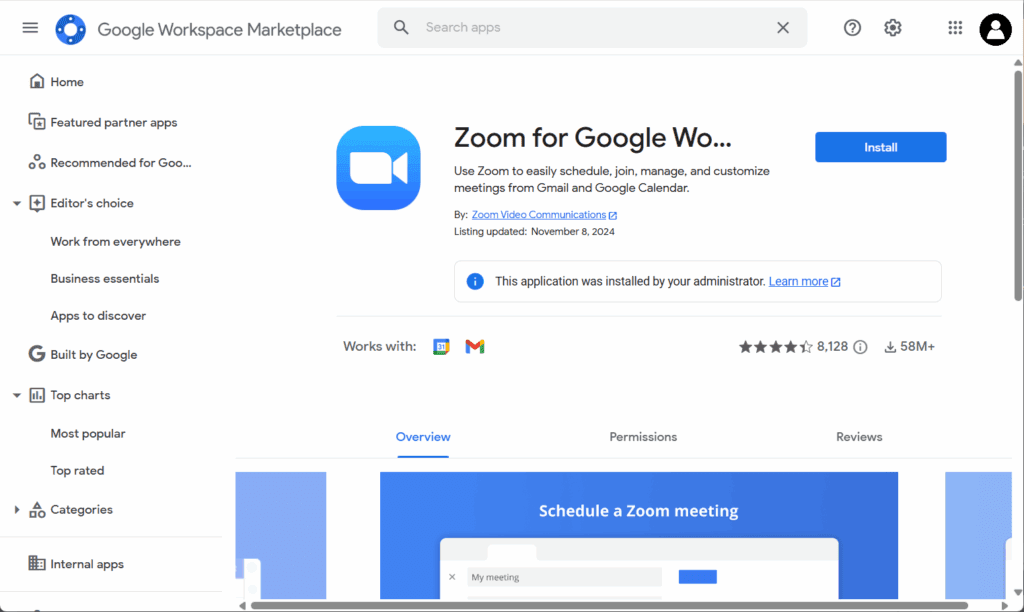This screenshot has width=1024, height=612.
Task: Collapse the Editor's choice section
Action: (17, 203)
